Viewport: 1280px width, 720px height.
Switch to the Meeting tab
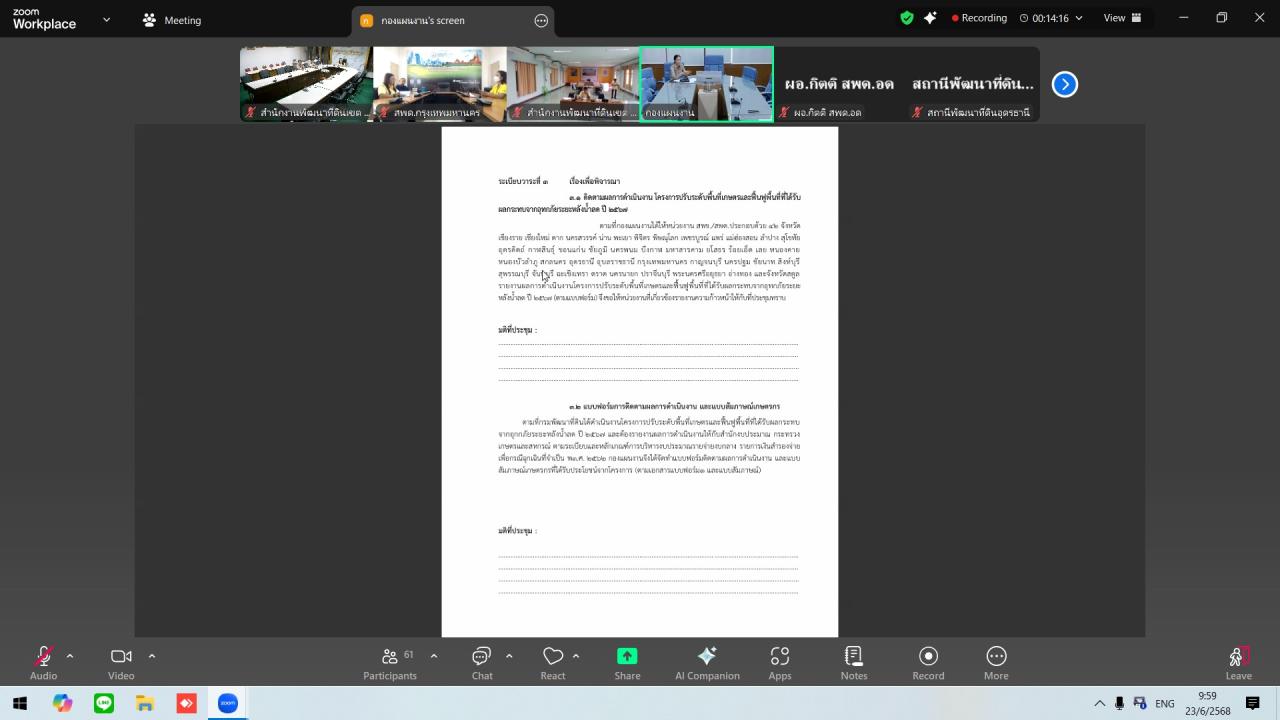click(x=172, y=20)
